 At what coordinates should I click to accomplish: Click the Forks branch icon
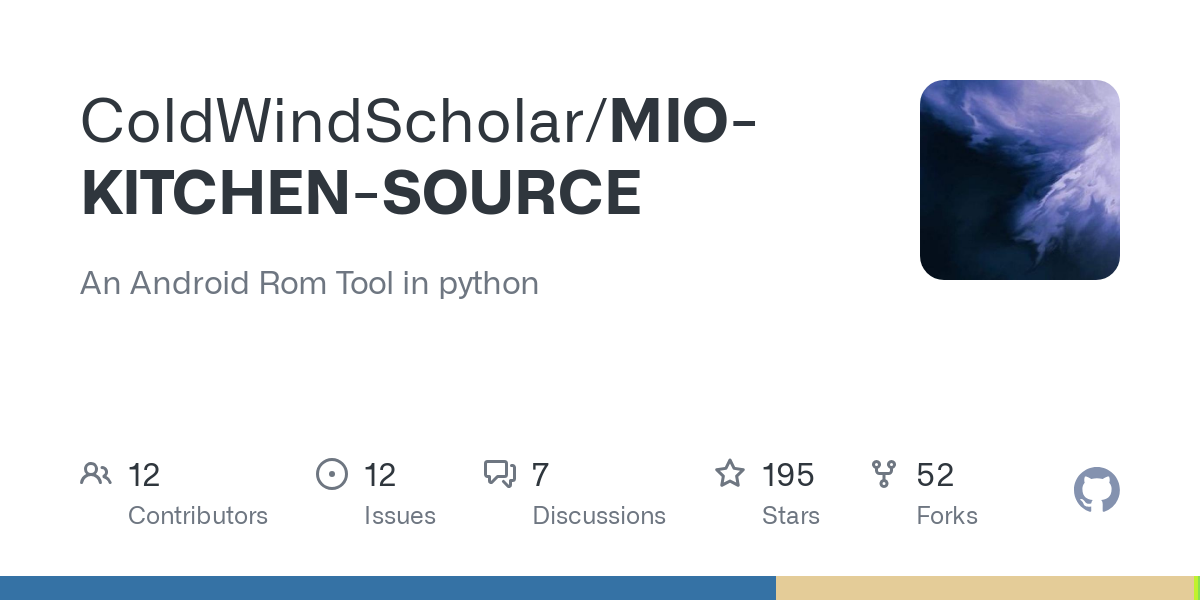884,474
